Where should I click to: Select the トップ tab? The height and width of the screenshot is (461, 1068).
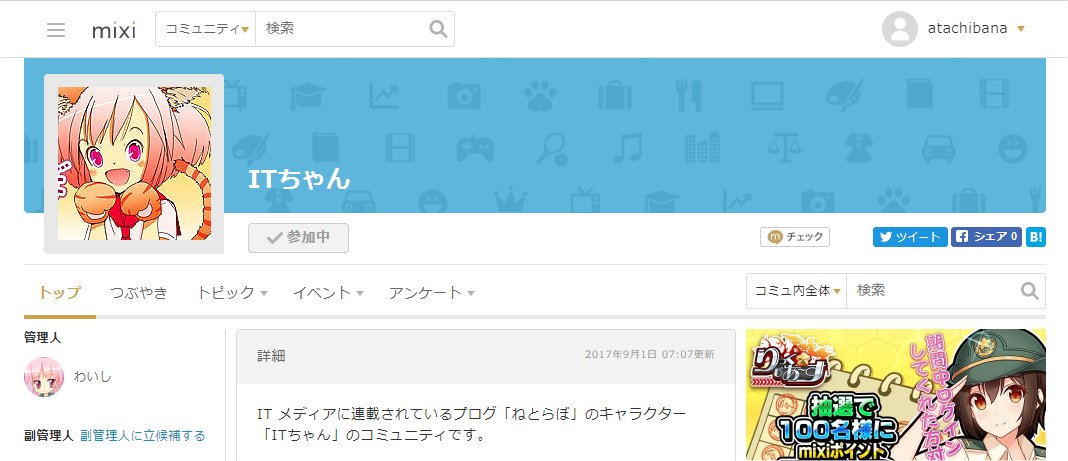[59, 293]
